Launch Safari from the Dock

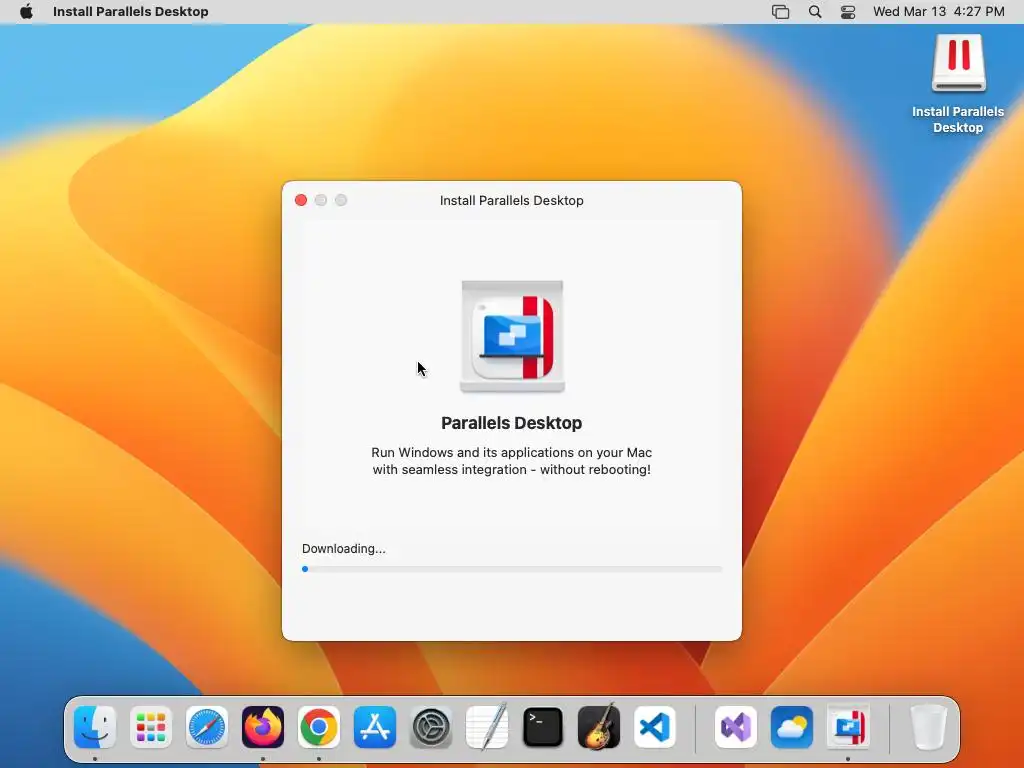[x=207, y=727]
